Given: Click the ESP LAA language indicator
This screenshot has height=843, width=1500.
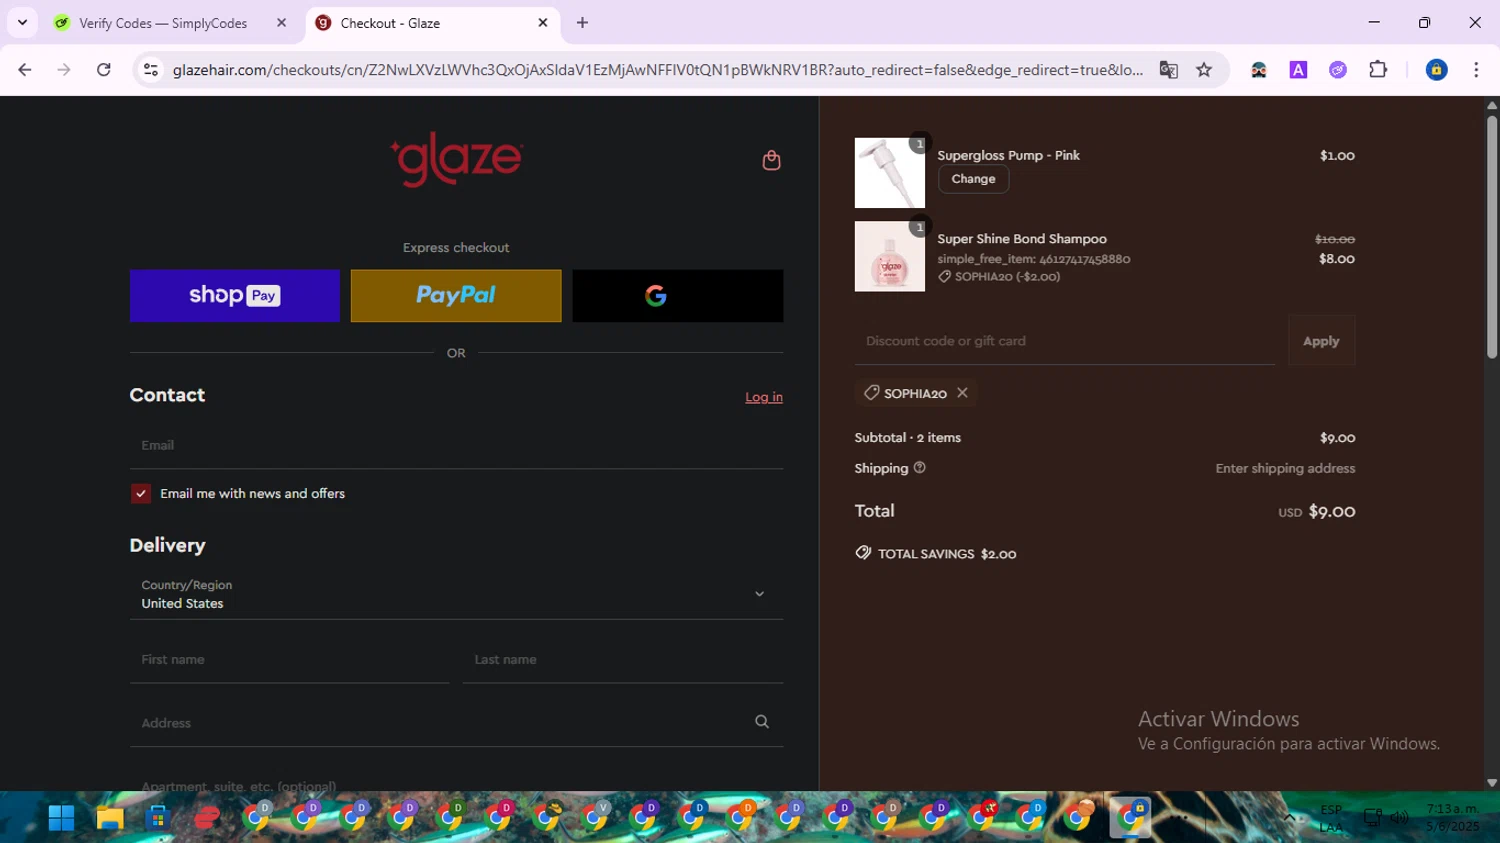Looking at the screenshot, I should (1331, 818).
